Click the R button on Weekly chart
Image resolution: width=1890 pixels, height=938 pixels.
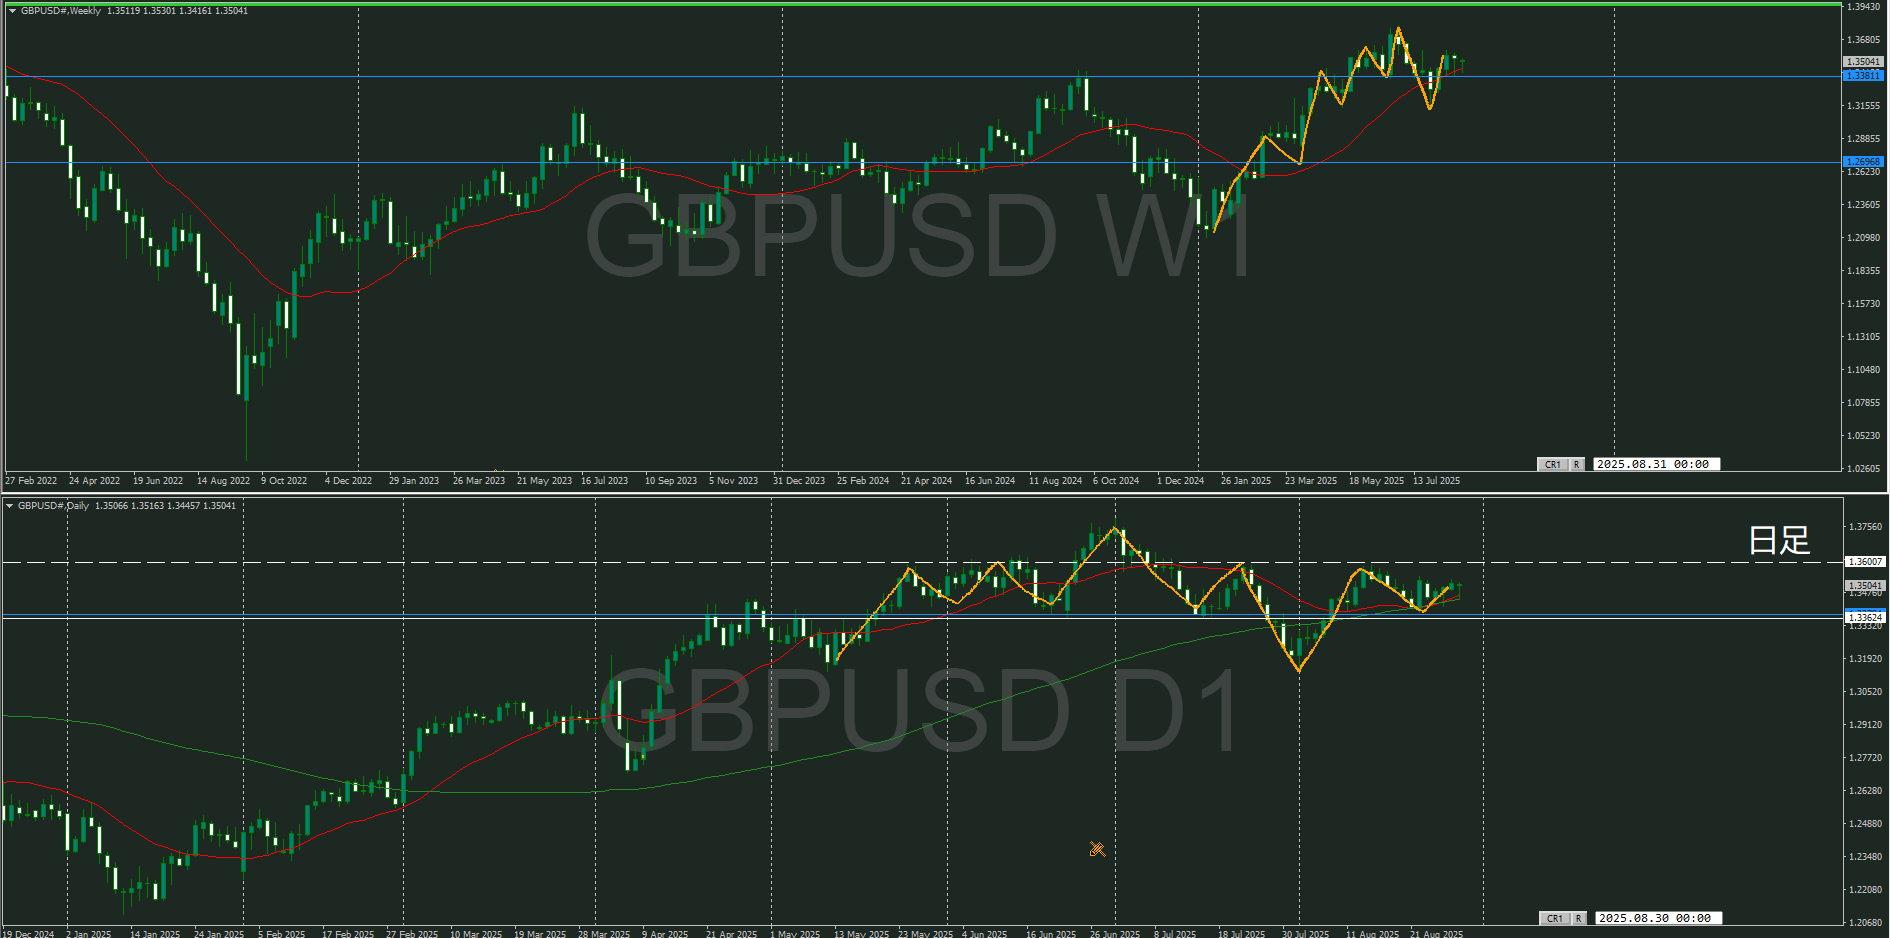click(1576, 464)
